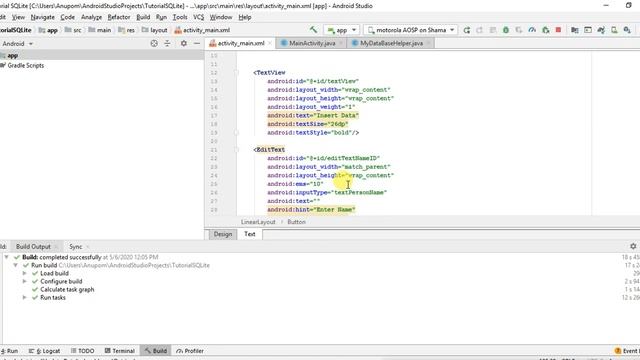Click the res breadcrumb in navigation bar
This screenshot has height=360, width=640.
point(127,30)
